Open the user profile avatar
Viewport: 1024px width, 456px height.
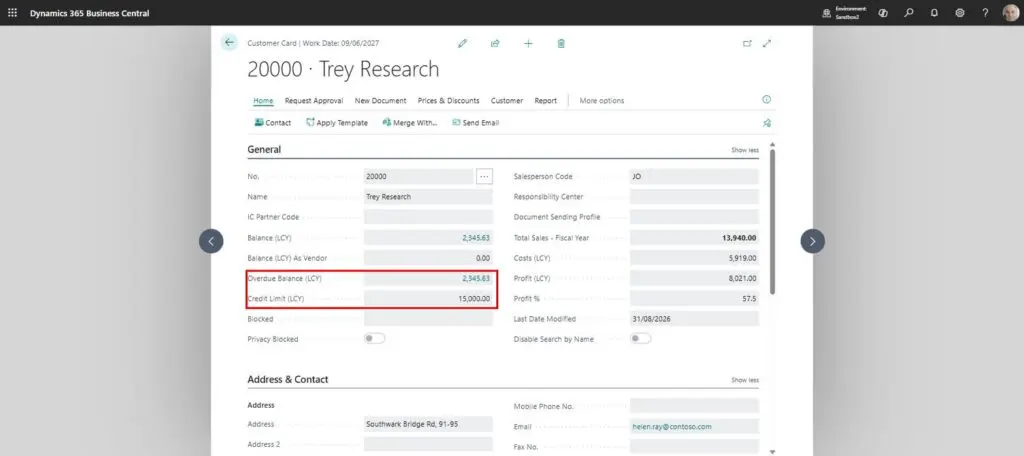1010,13
